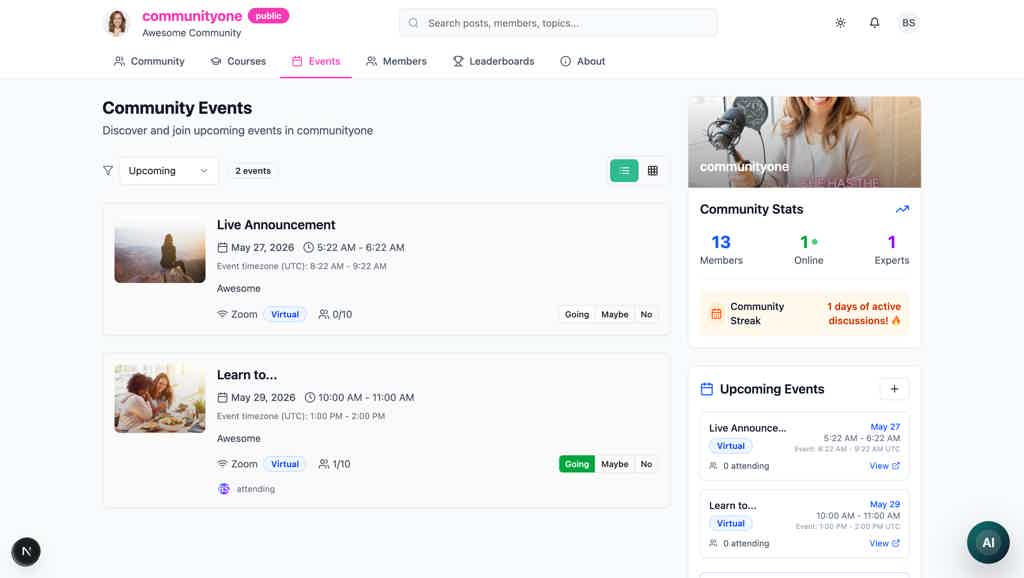This screenshot has height=578, width=1024.
Task: Click the attendees icon for Learn to...
Action: point(323,464)
